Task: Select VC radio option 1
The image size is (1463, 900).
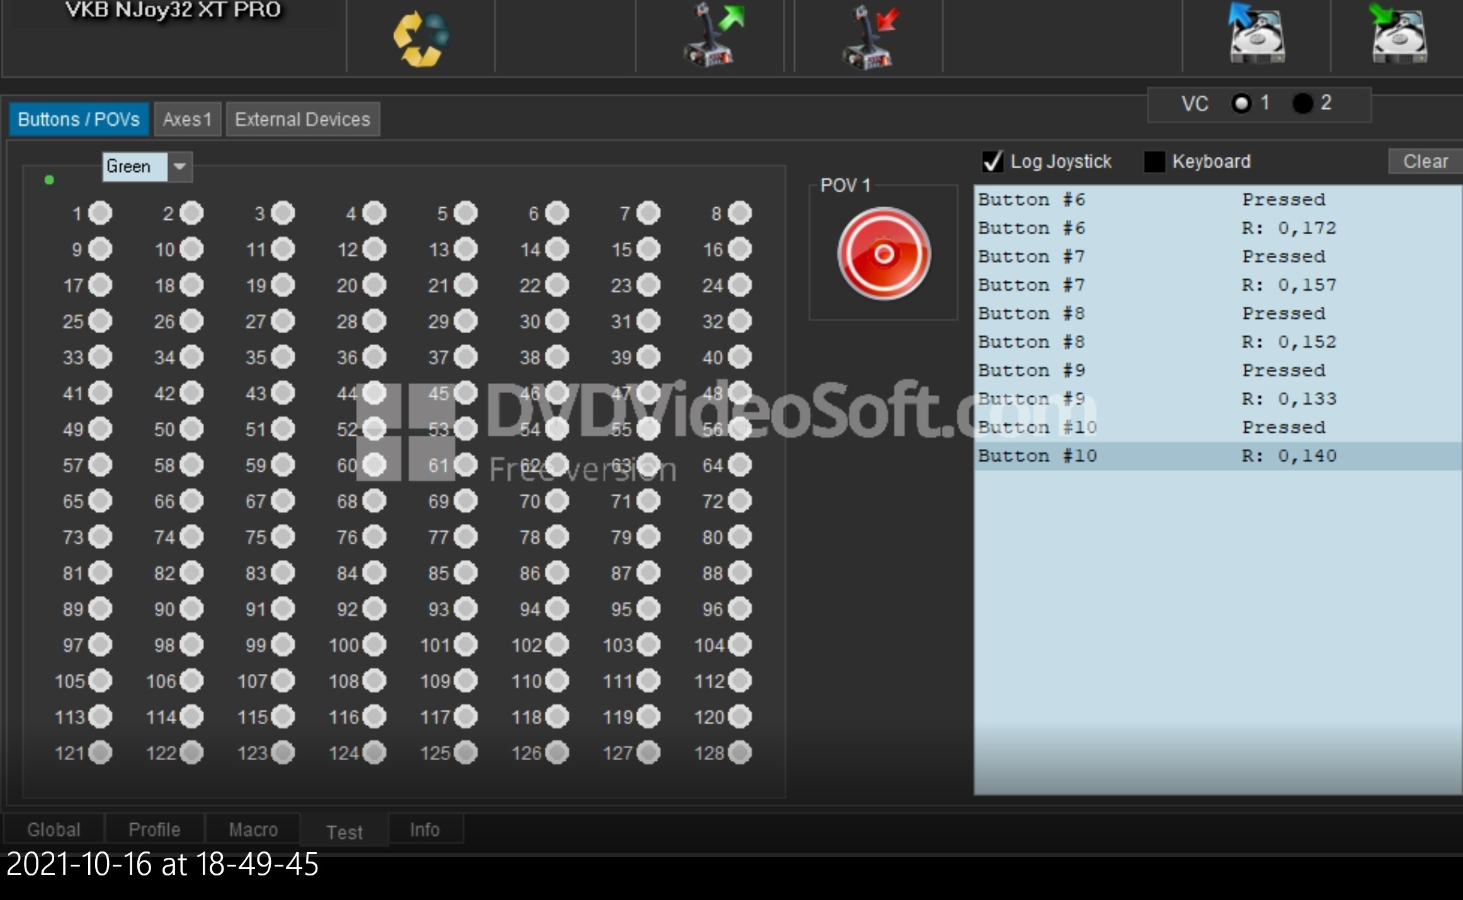Action: [1241, 103]
